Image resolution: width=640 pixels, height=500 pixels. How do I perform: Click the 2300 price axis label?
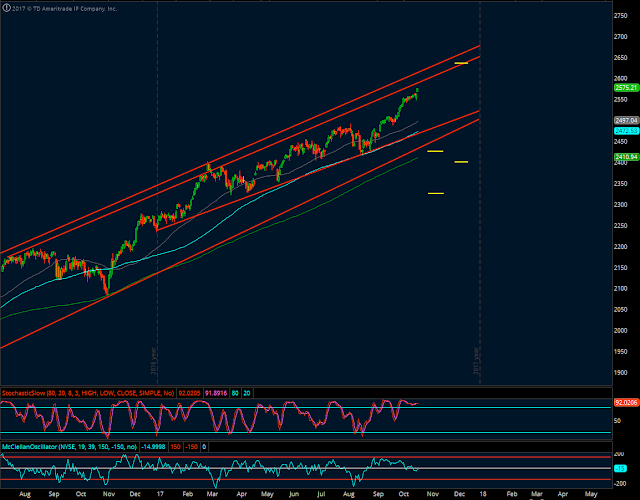click(620, 204)
